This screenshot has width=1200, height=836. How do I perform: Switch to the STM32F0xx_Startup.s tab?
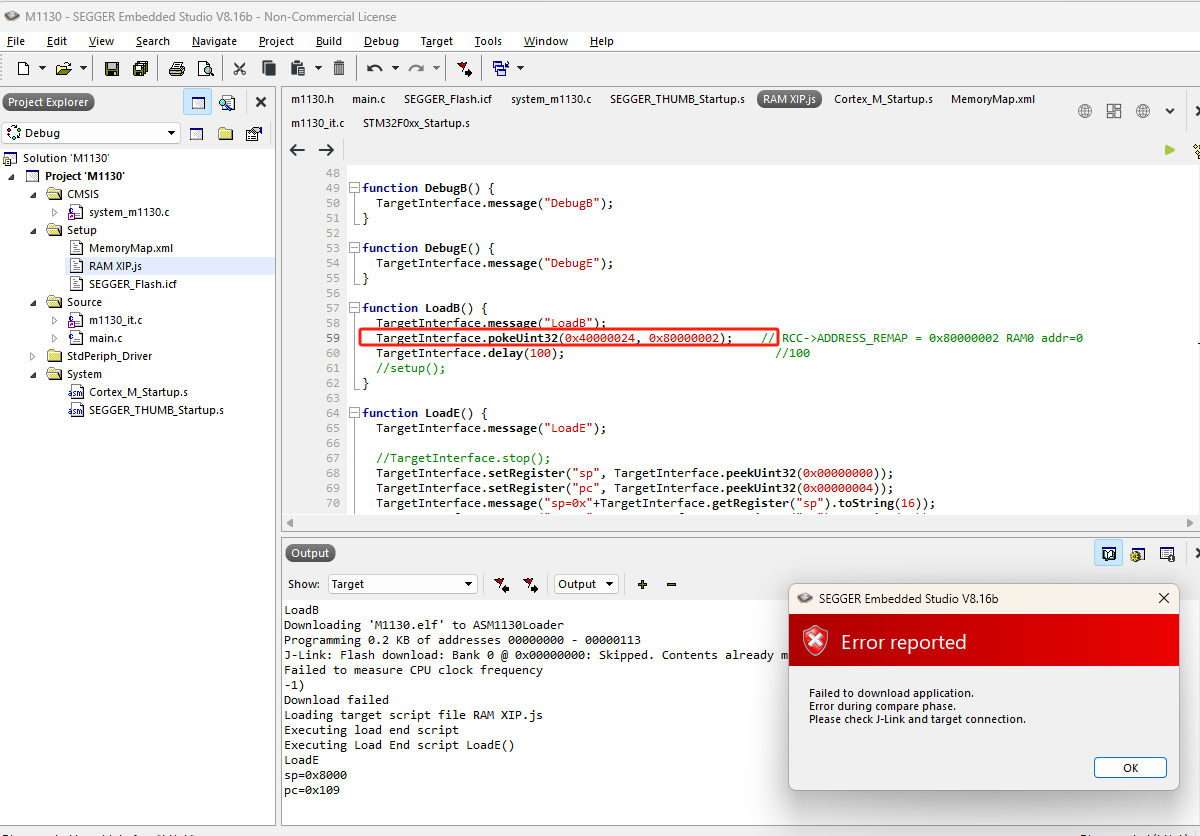point(416,123)
